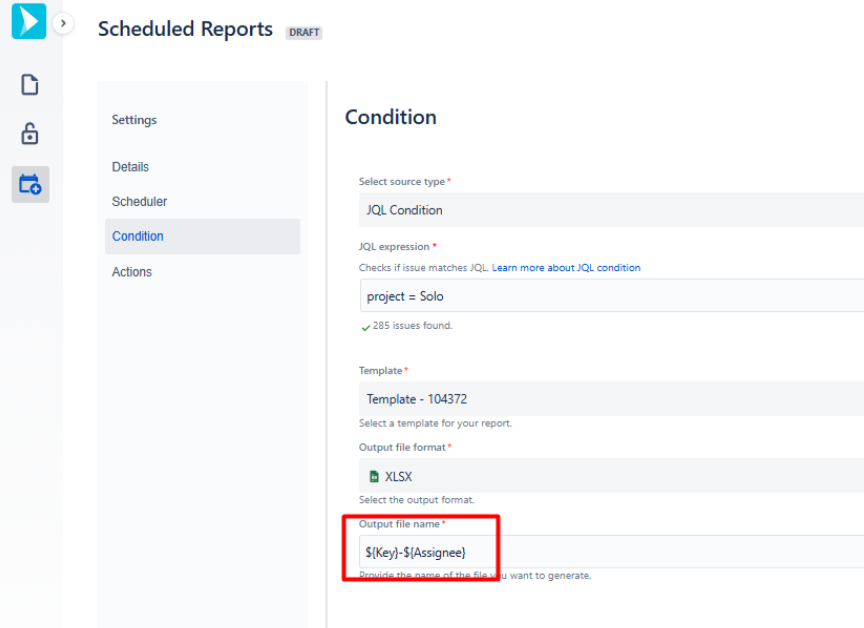Open the Template - 104372 dropdown
The image size is (864, 628).
[610, 399]
